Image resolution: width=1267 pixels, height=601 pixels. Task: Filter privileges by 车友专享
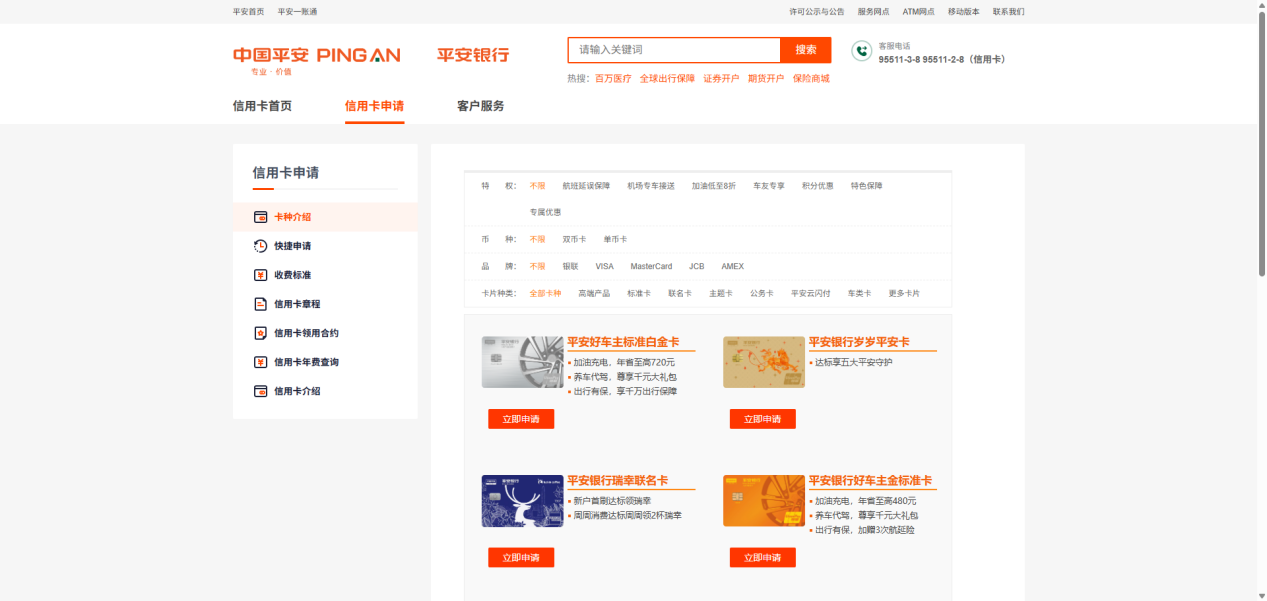pyautogui.click(x=769, y=186)
